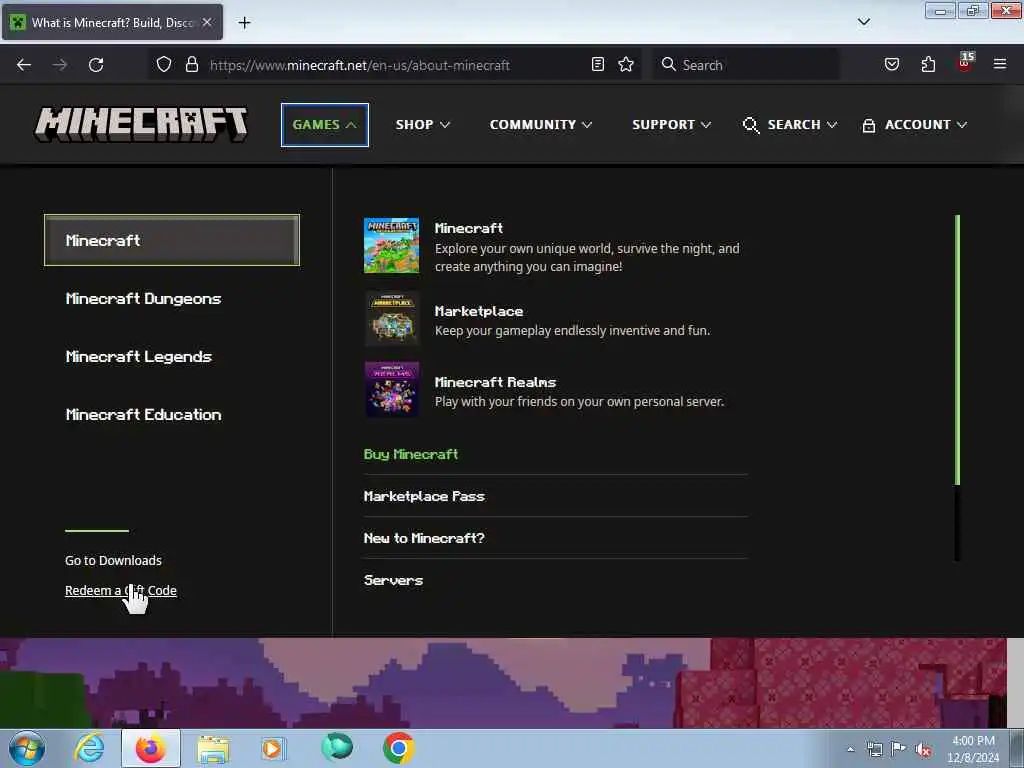The image size is (1024, 768).
Task: Open the Minecraft Realms title link
Action: (x=495, y=382)
